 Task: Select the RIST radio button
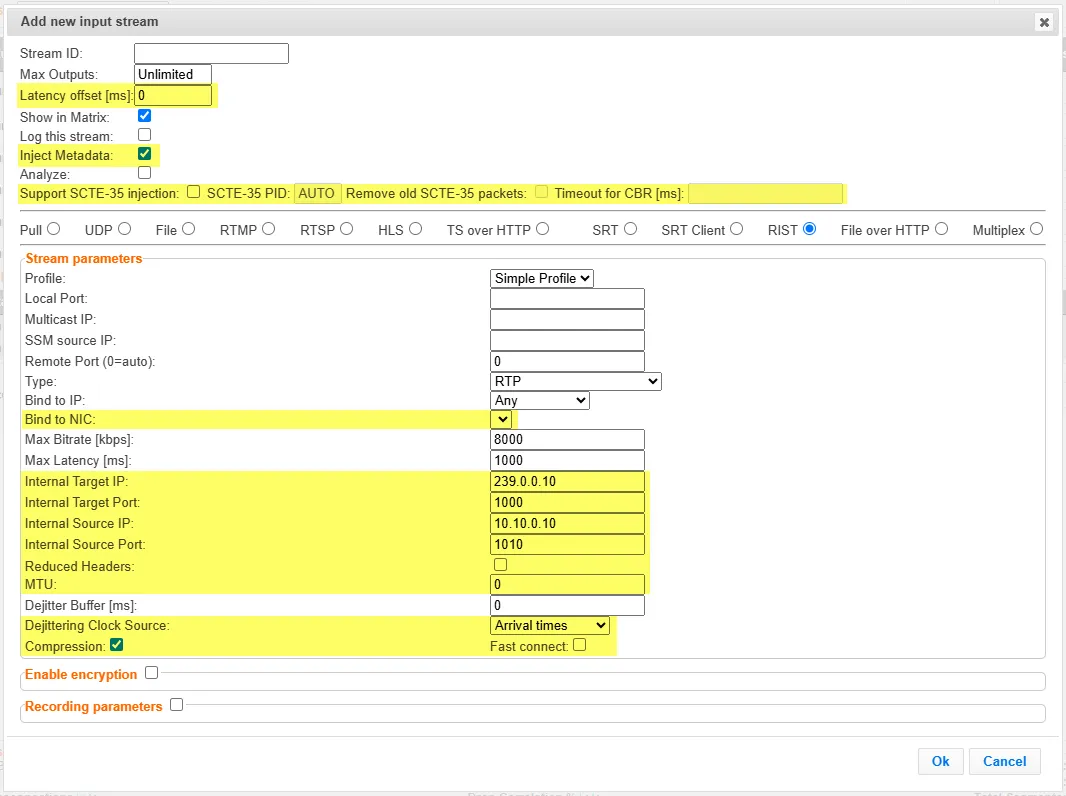click(x=809, y=229)
